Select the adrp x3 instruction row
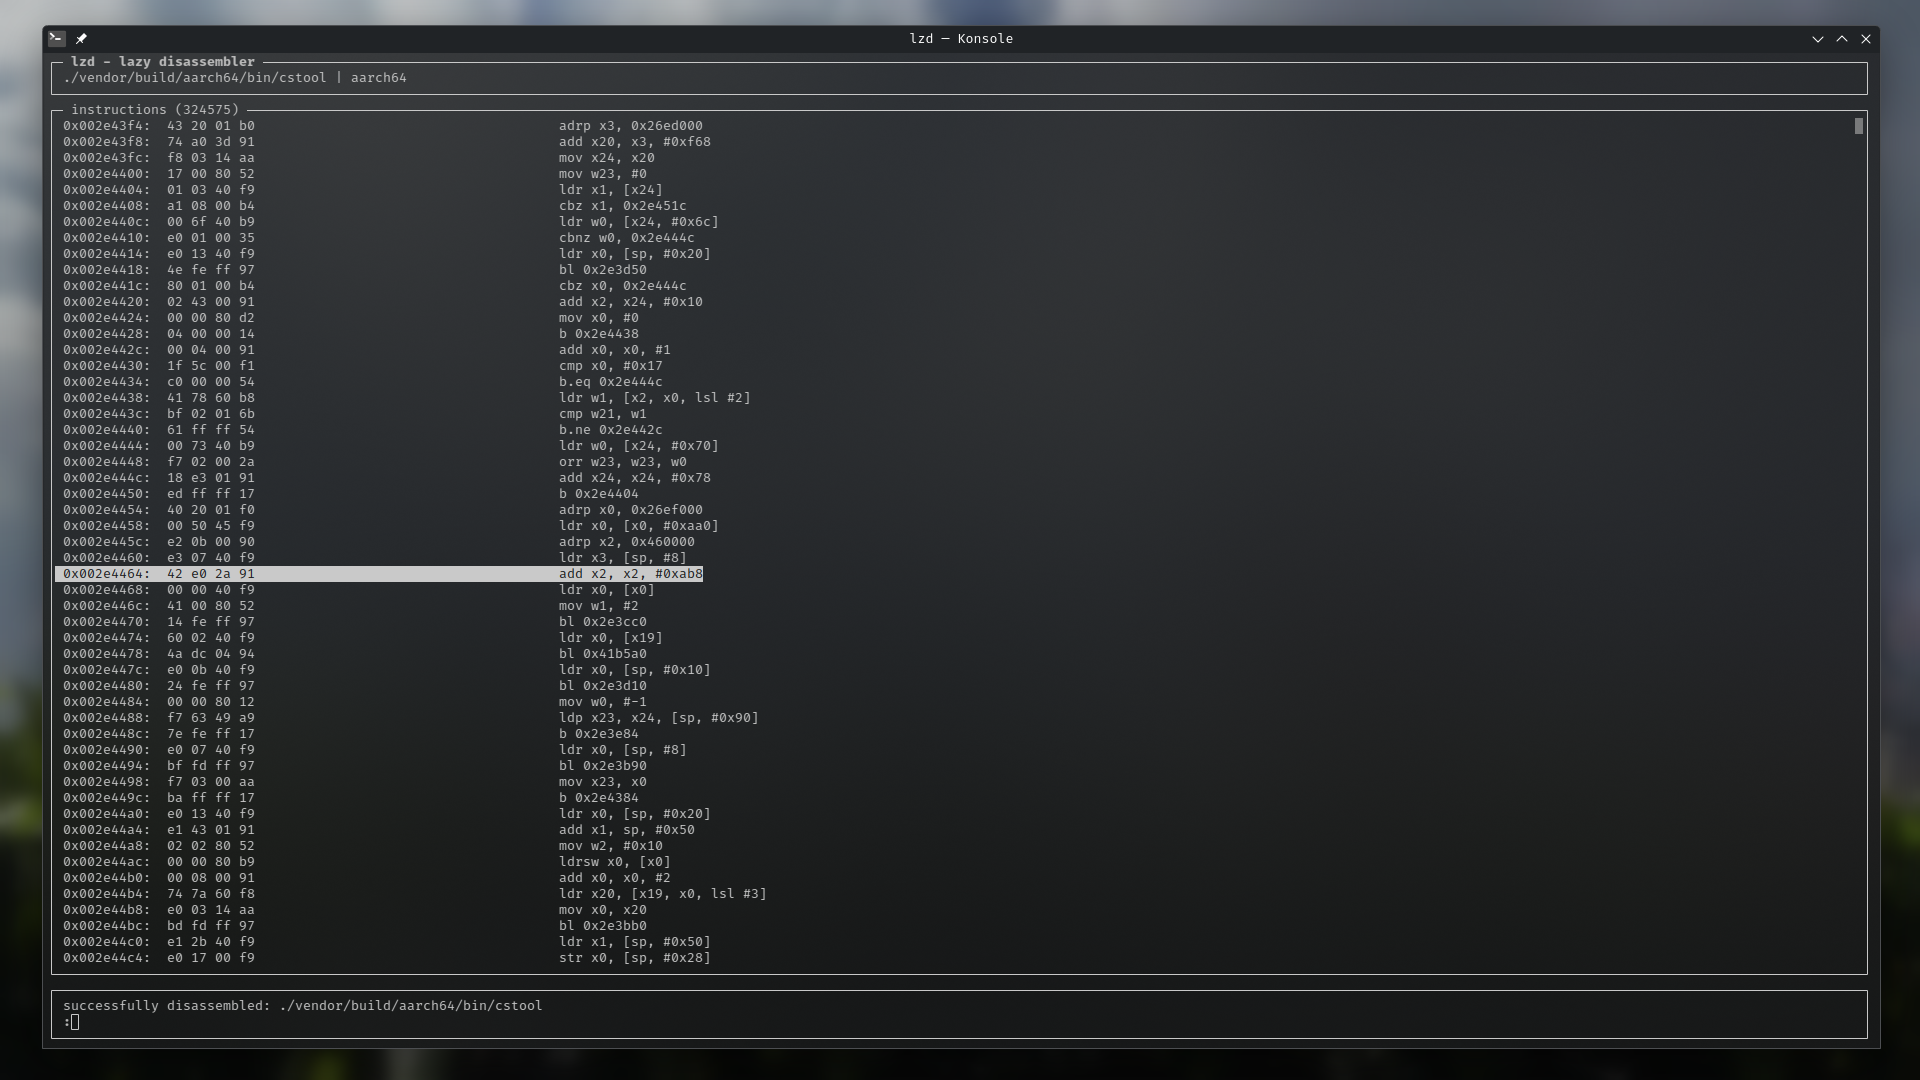This screenshot has width=1920, height=1080. point(630,126)
